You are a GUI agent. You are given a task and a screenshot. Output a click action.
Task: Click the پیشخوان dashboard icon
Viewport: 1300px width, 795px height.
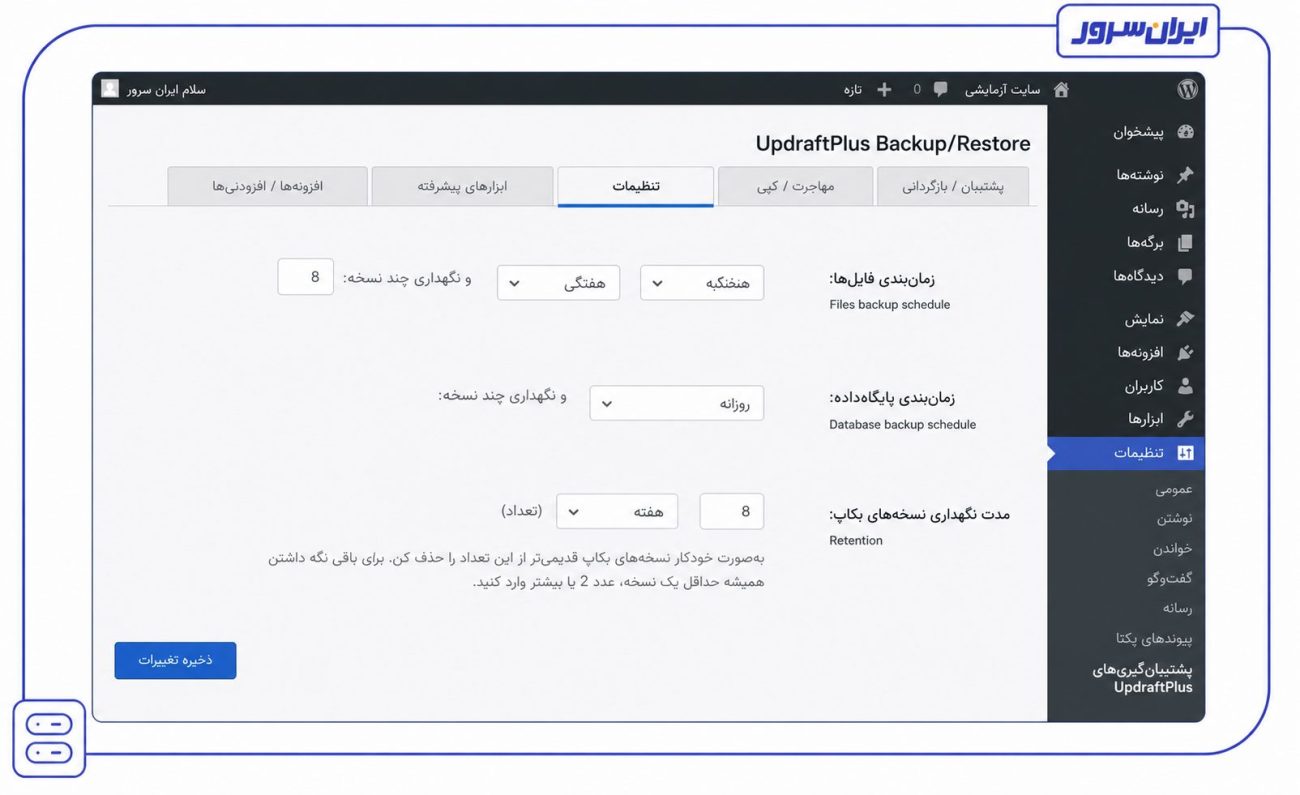point(1186,132)
